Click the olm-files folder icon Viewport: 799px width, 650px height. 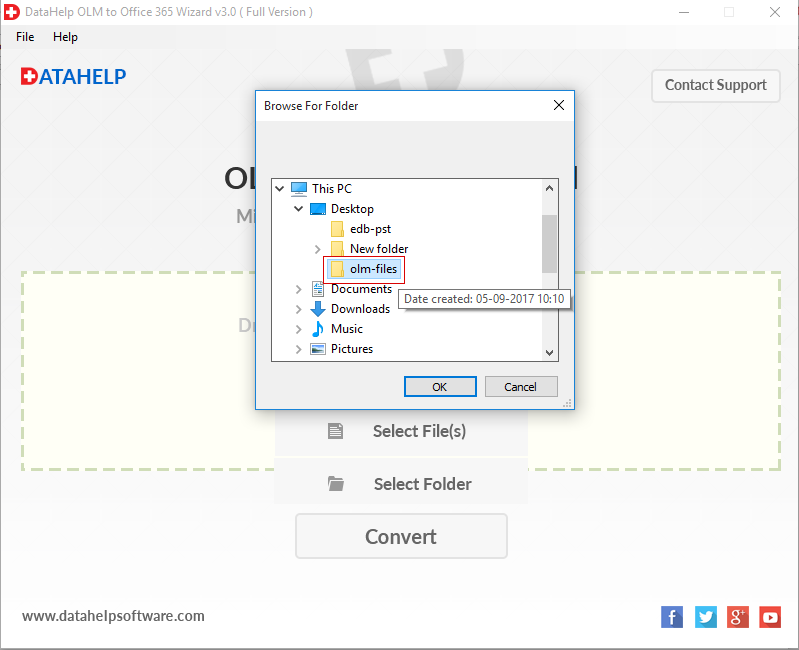337,269
